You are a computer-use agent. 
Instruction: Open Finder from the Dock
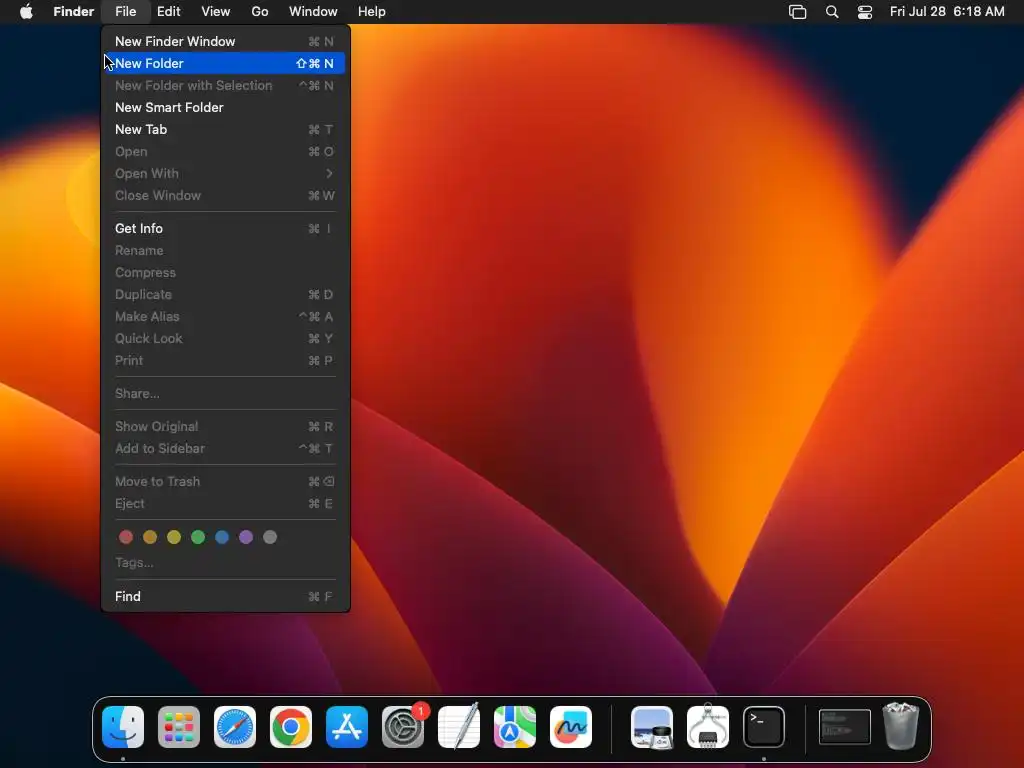tap(123, 727)
